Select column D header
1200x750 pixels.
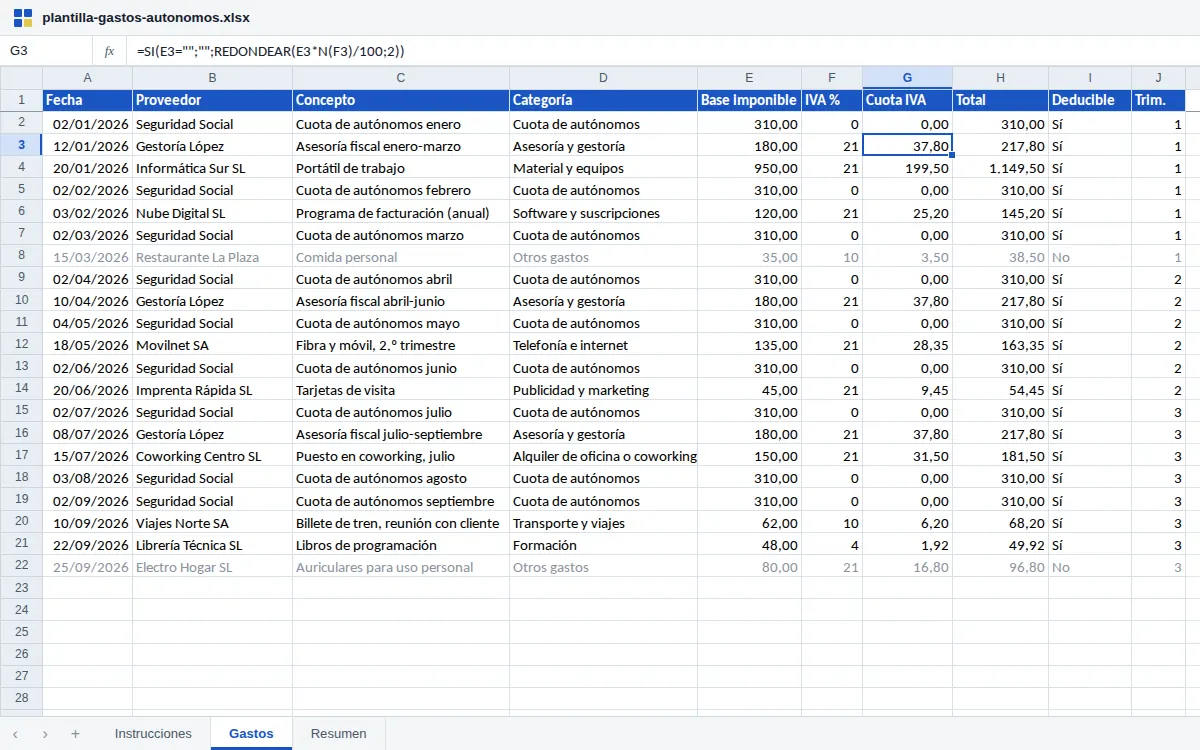[604, 78]
